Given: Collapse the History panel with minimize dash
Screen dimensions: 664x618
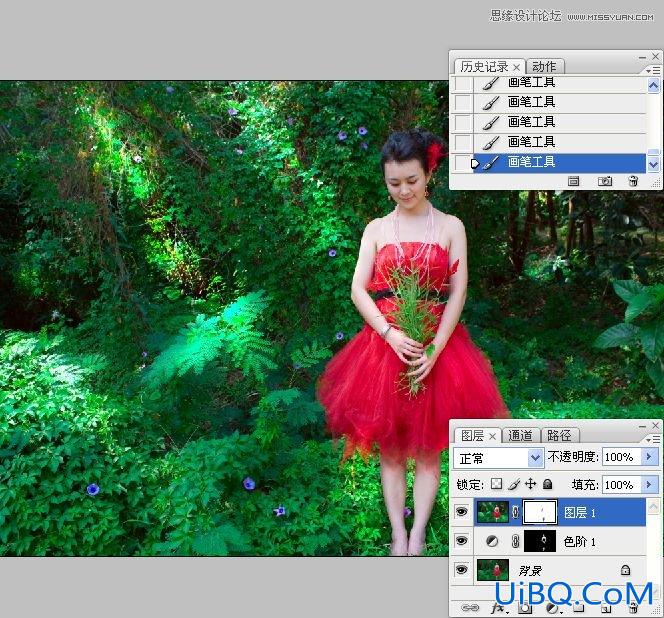Looking at the screenshot, I should pos(642,57).
